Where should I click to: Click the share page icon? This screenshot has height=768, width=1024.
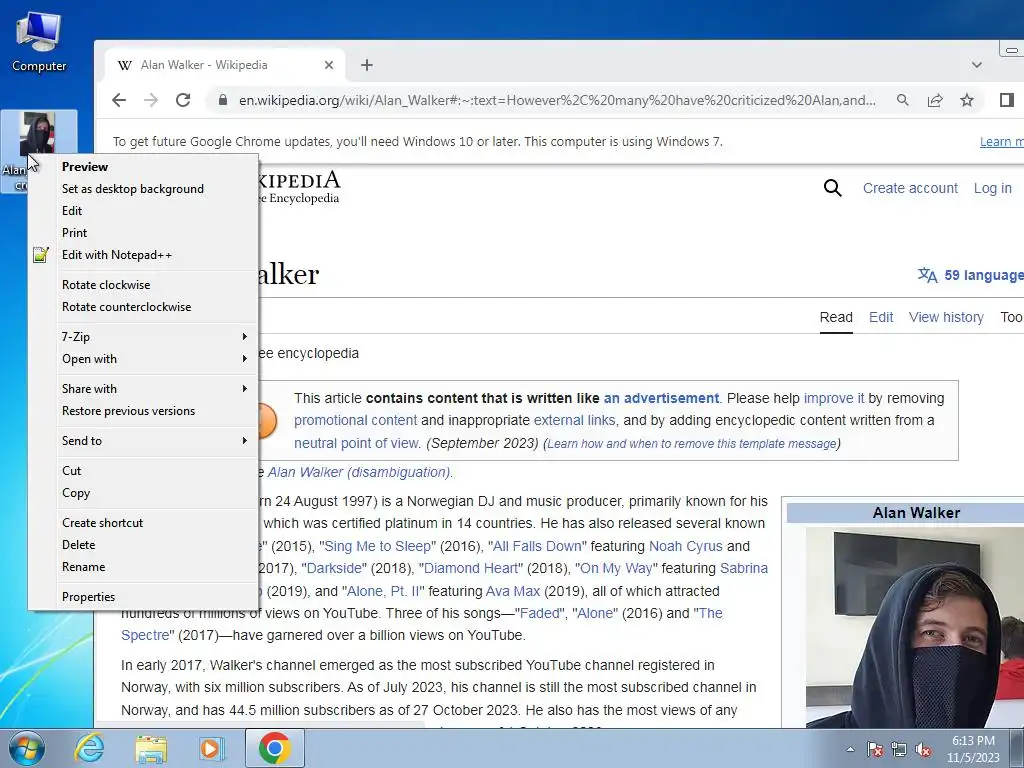click(x=935, y=100)
